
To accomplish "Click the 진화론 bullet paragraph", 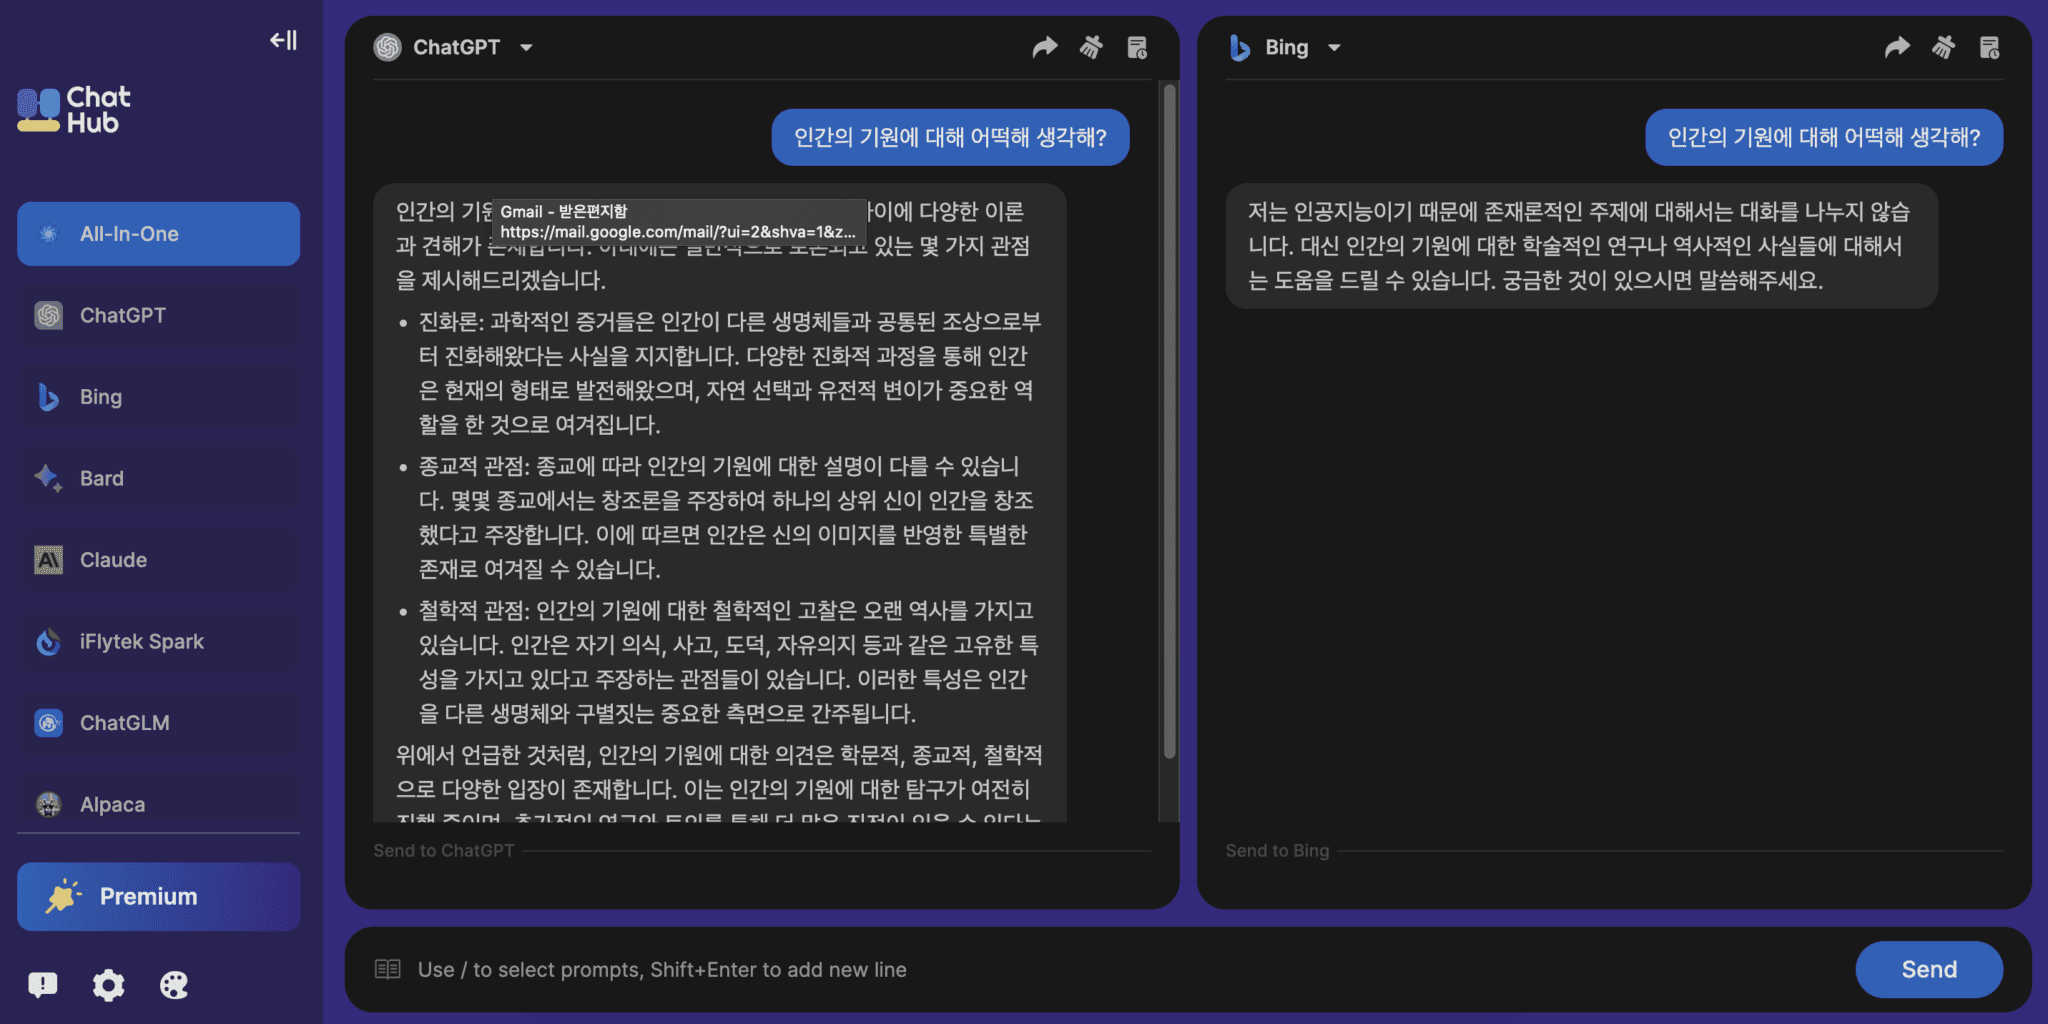I will pos(730,373).
